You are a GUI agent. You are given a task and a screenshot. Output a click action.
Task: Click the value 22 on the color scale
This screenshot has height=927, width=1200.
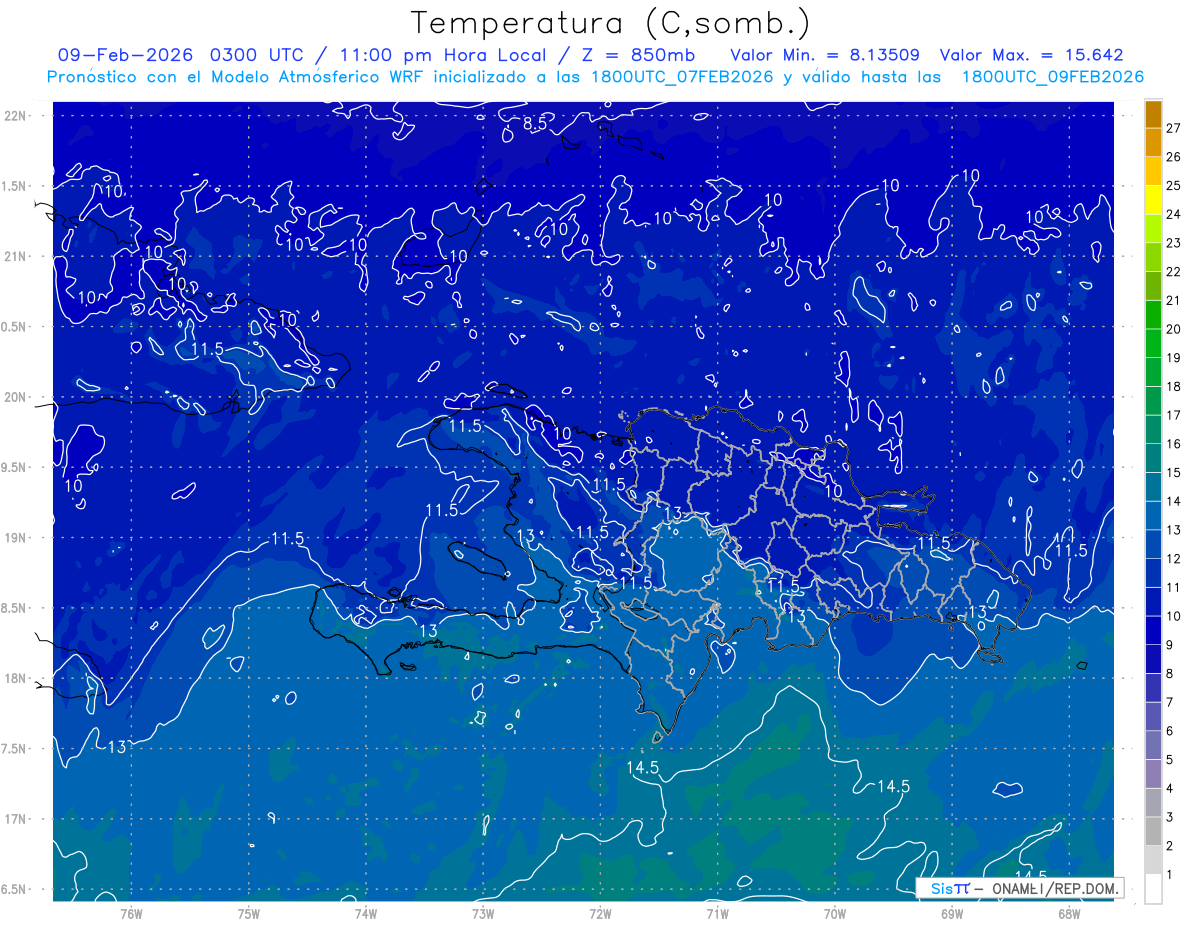1174,272
